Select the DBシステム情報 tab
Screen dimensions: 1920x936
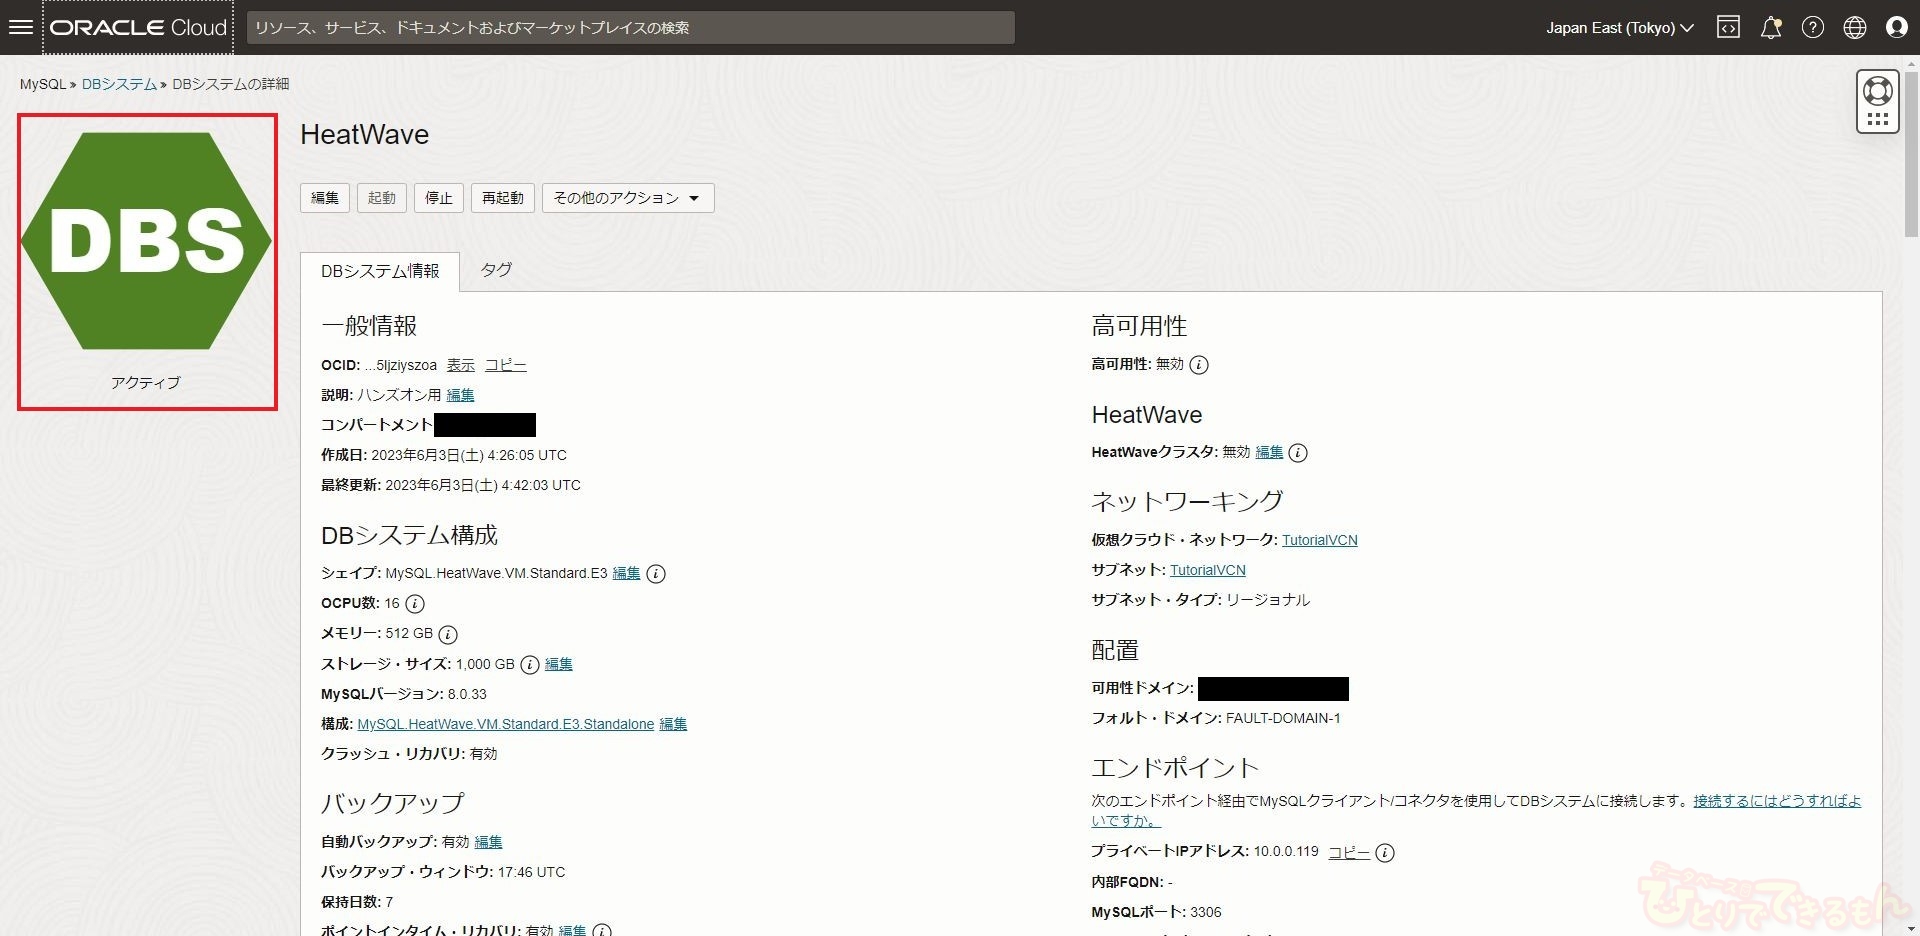(380, 271)
